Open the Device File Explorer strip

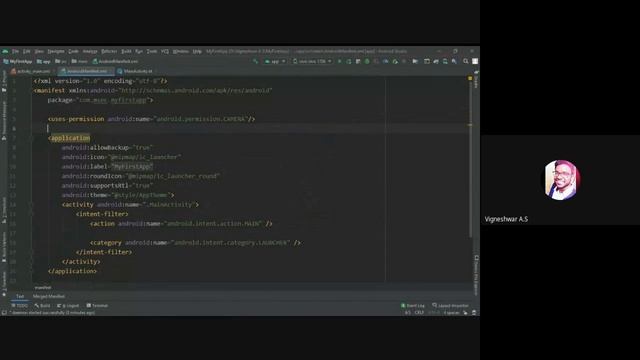click(476, 274)
